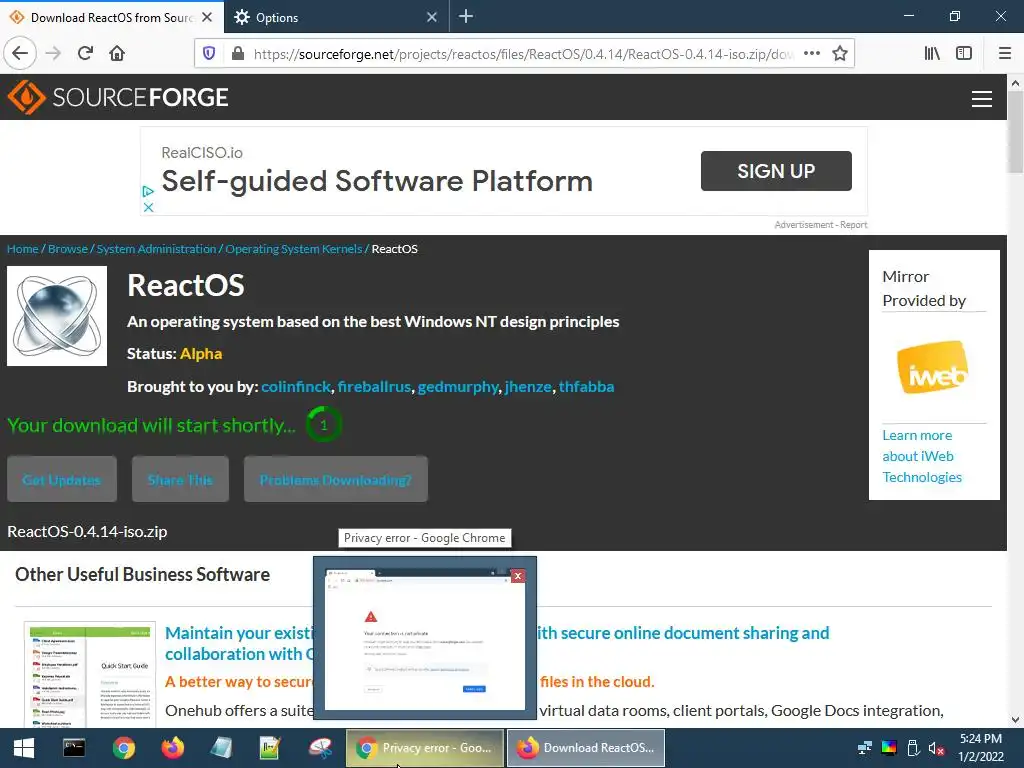The height and width of the screenshot is (768, 1024).
Task: Open thfabba profile link
Action: [x=586, y=387]
